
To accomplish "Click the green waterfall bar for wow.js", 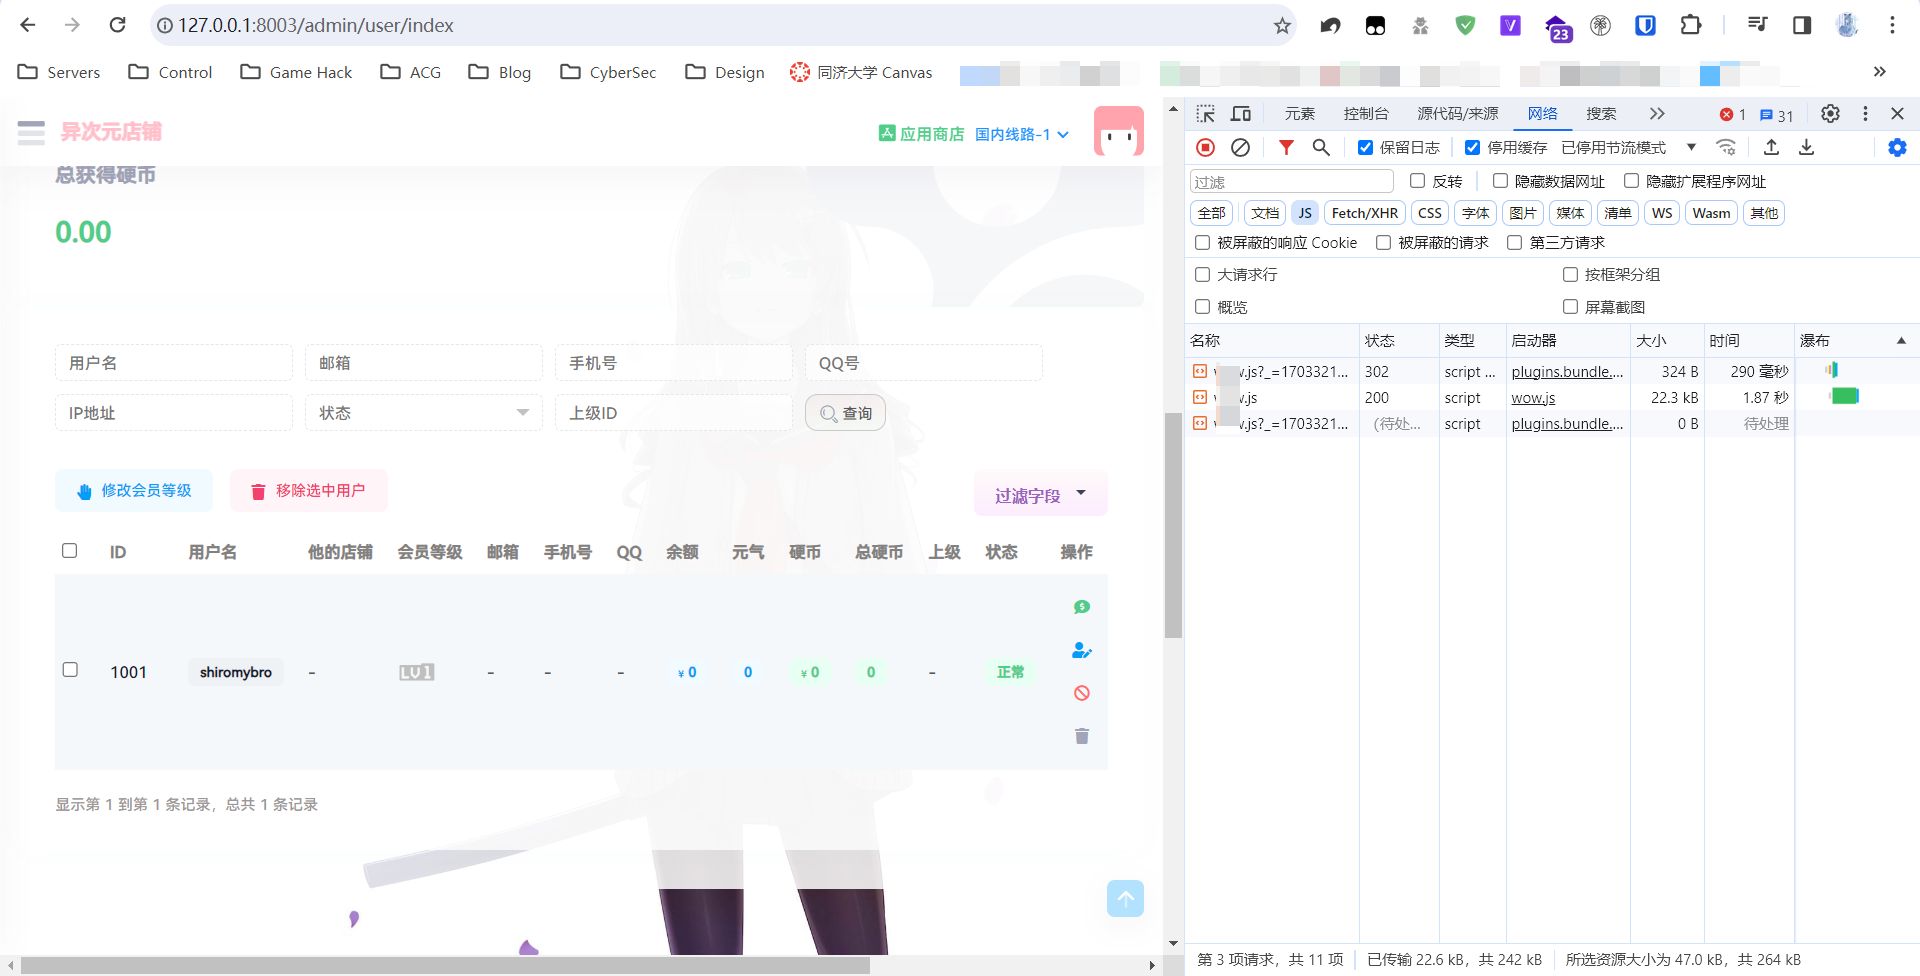I will click(1844, 397).
